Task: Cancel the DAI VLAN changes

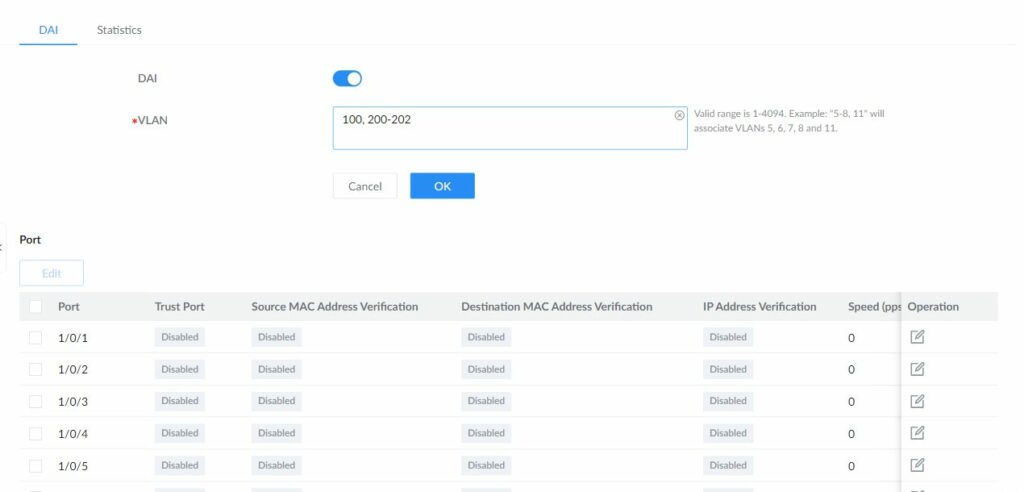Action: [364, 186]
